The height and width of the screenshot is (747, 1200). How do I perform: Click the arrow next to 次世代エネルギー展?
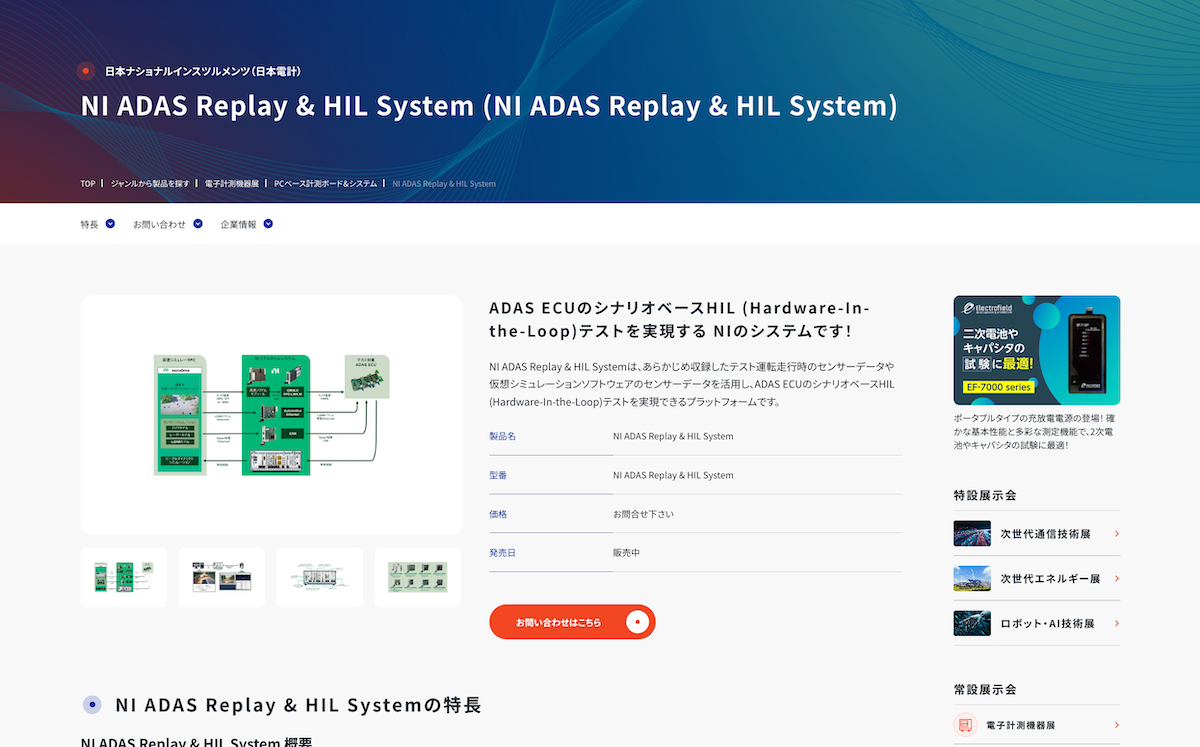point(1116,579)
